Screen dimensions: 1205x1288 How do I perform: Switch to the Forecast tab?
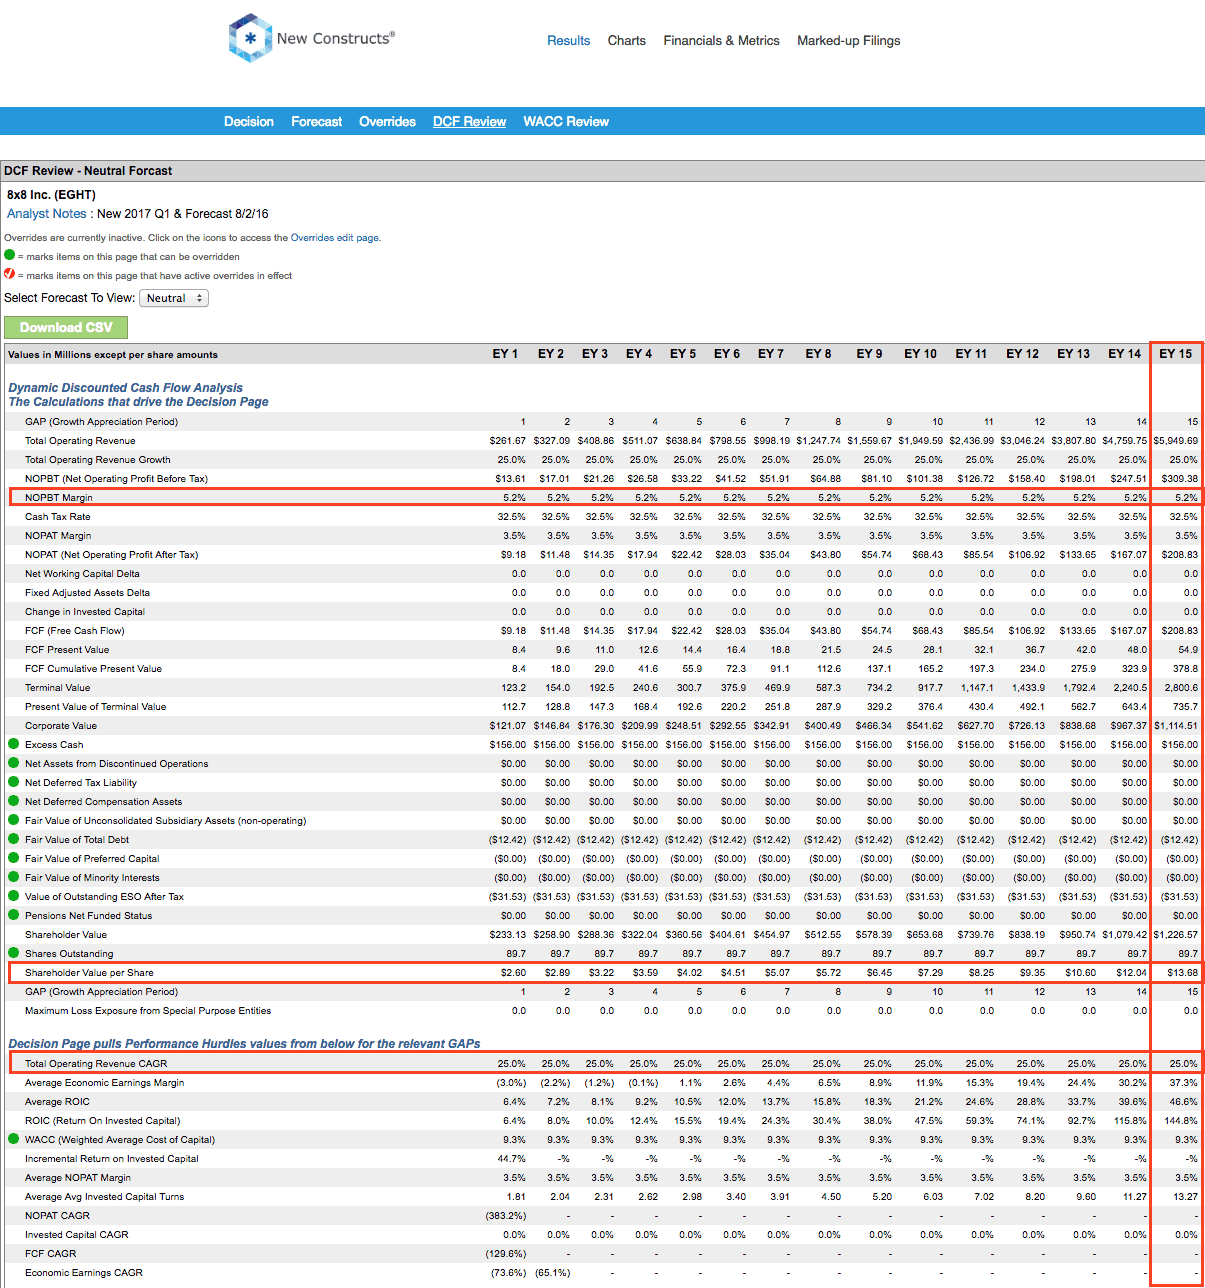pos(317,121)
